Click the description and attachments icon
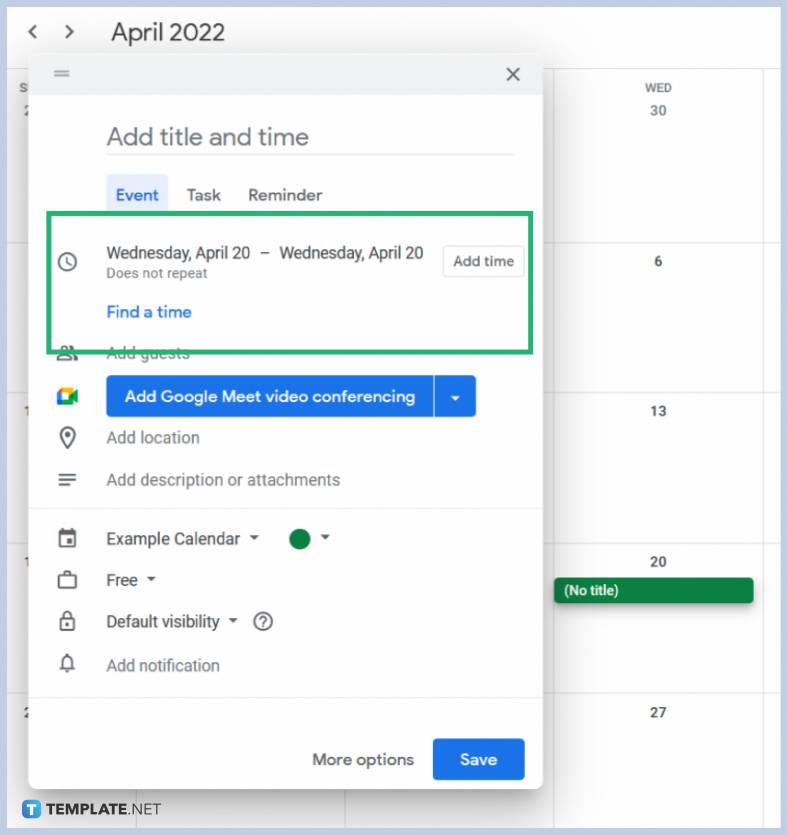The height and width of the screenshot is (835, 788). pos(67,479)
